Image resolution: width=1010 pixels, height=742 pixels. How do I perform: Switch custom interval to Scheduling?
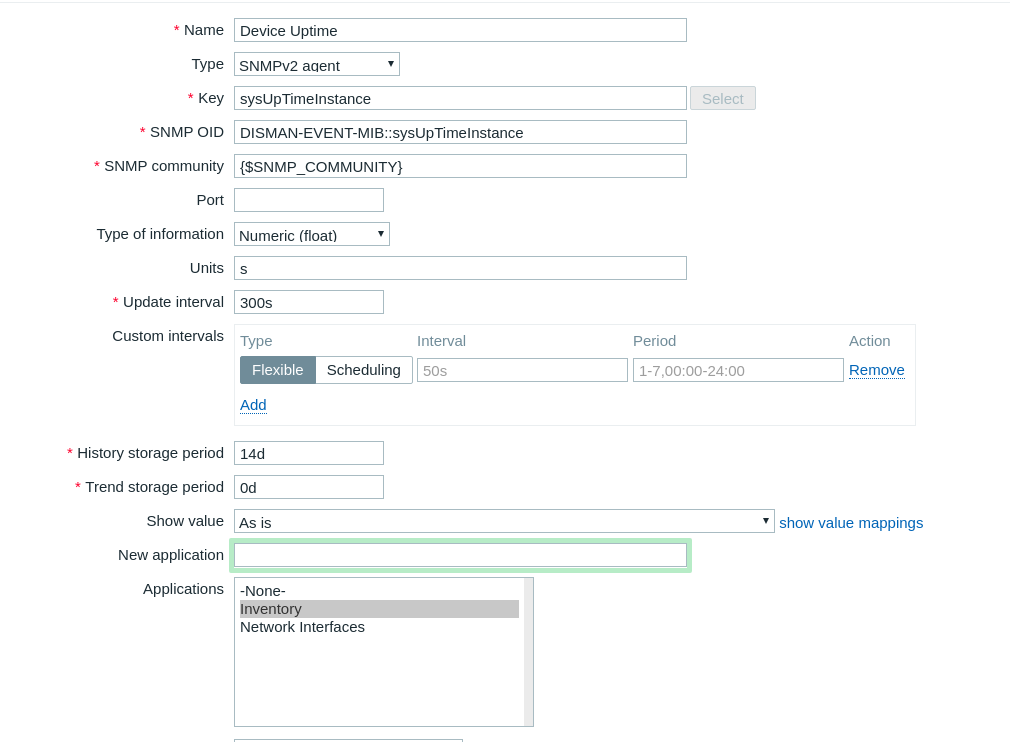[364, 370]
